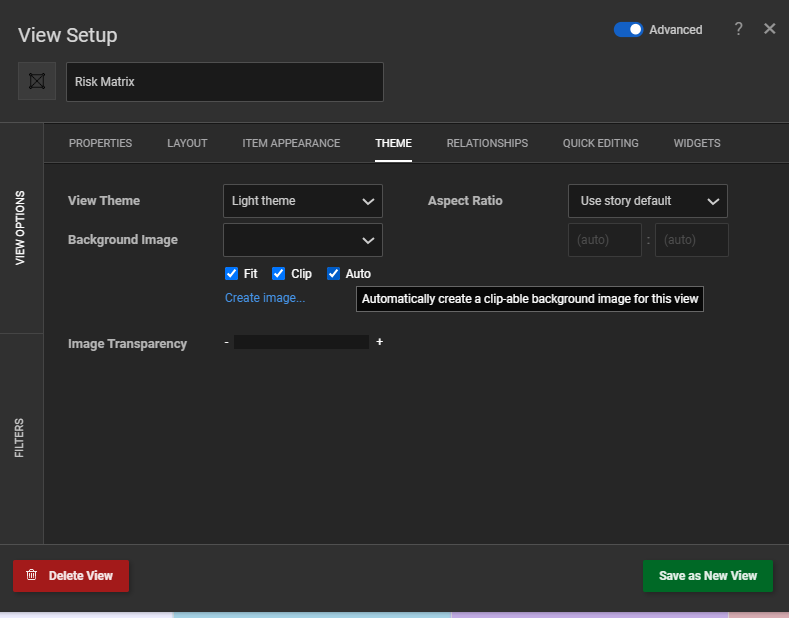The image size is (789, 618).
Task: Select the View Options side tab
Action: (20, 228)
